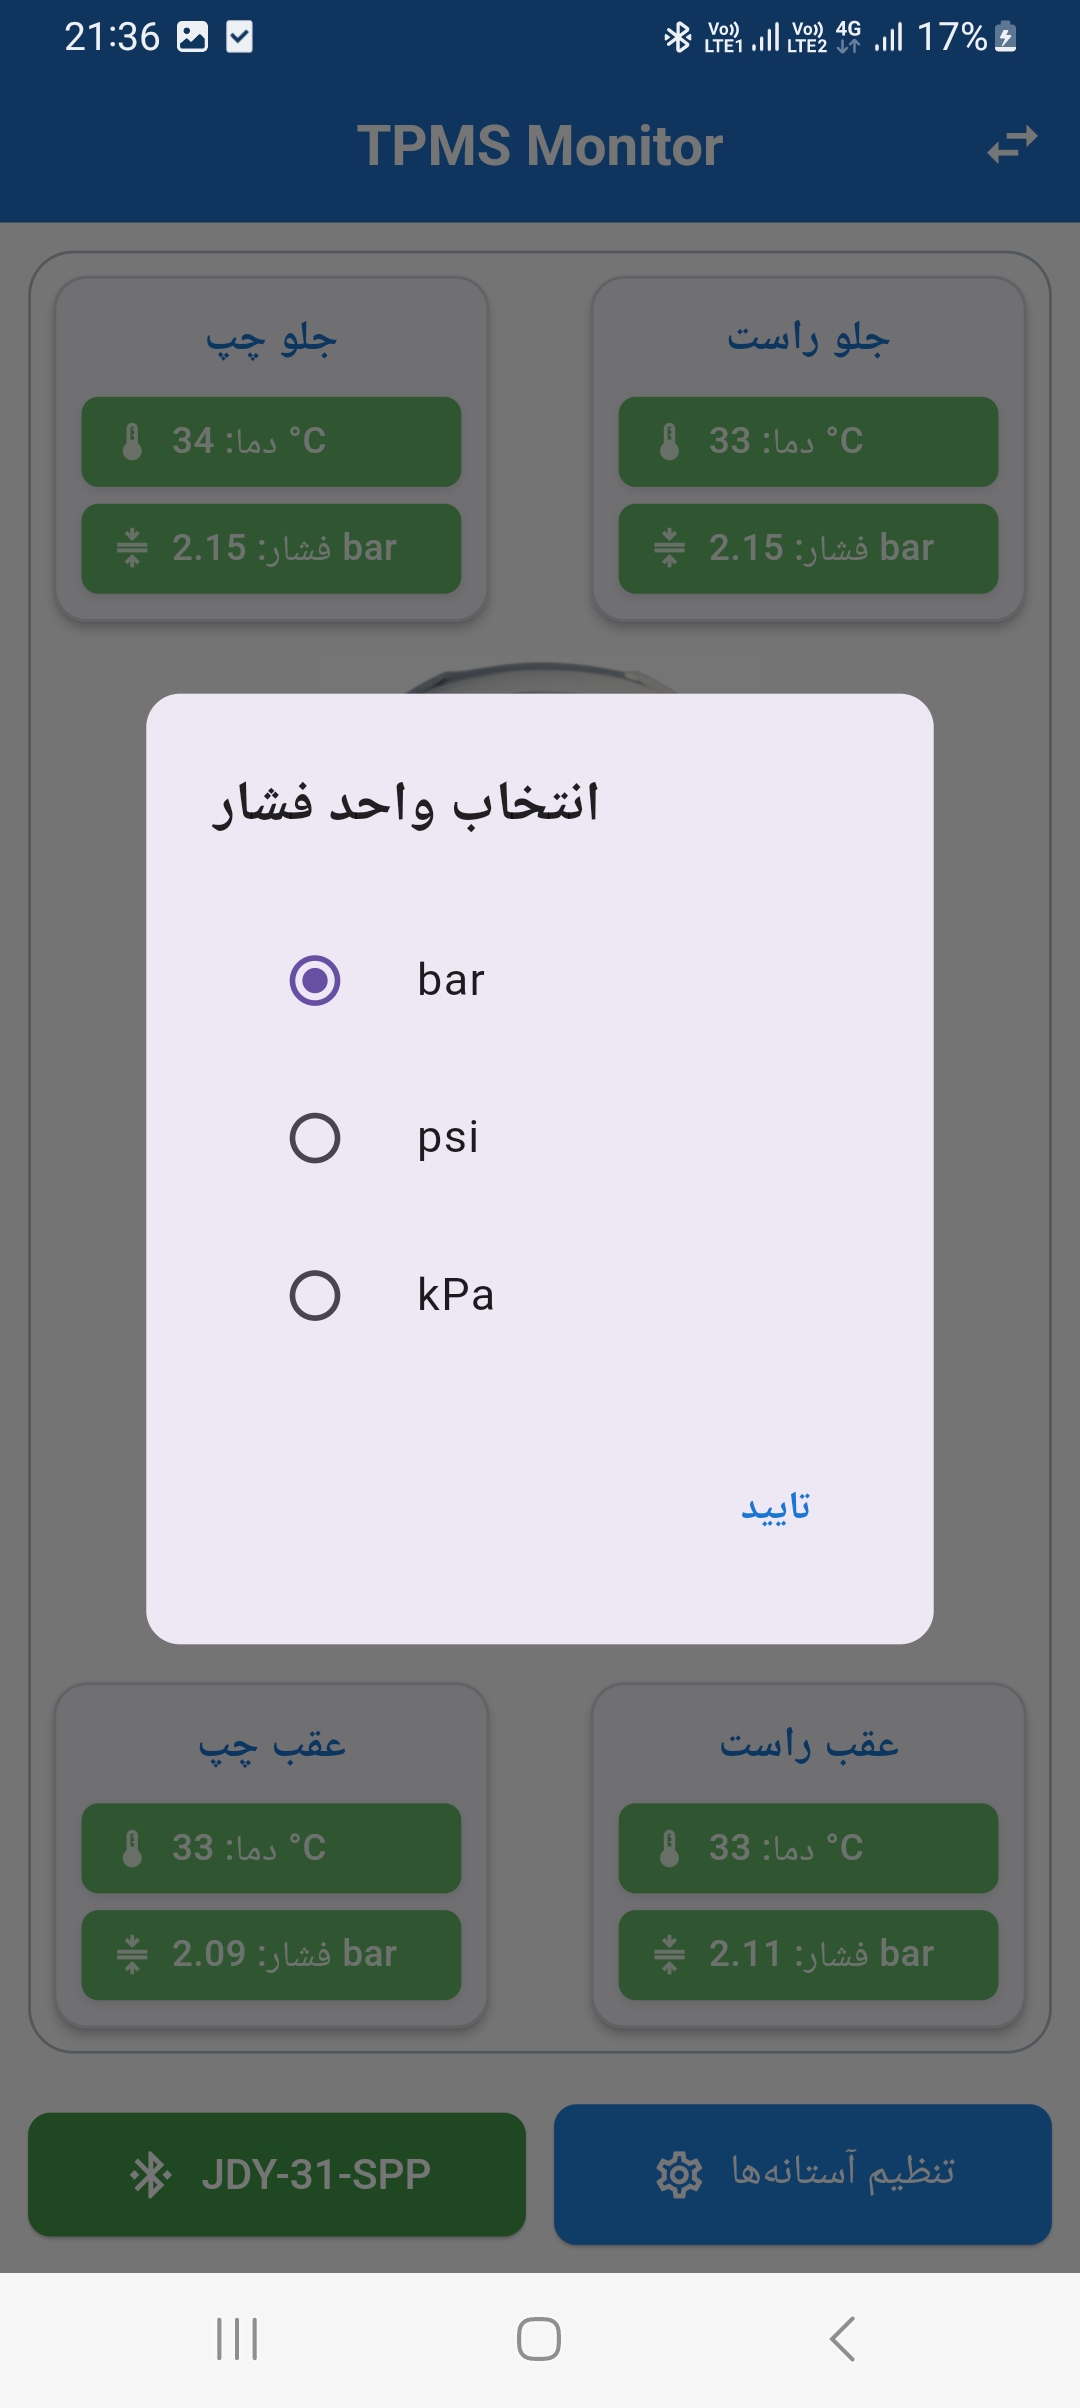Tap front-right pressure icon

pyautogui.click(x=669, y=548)
